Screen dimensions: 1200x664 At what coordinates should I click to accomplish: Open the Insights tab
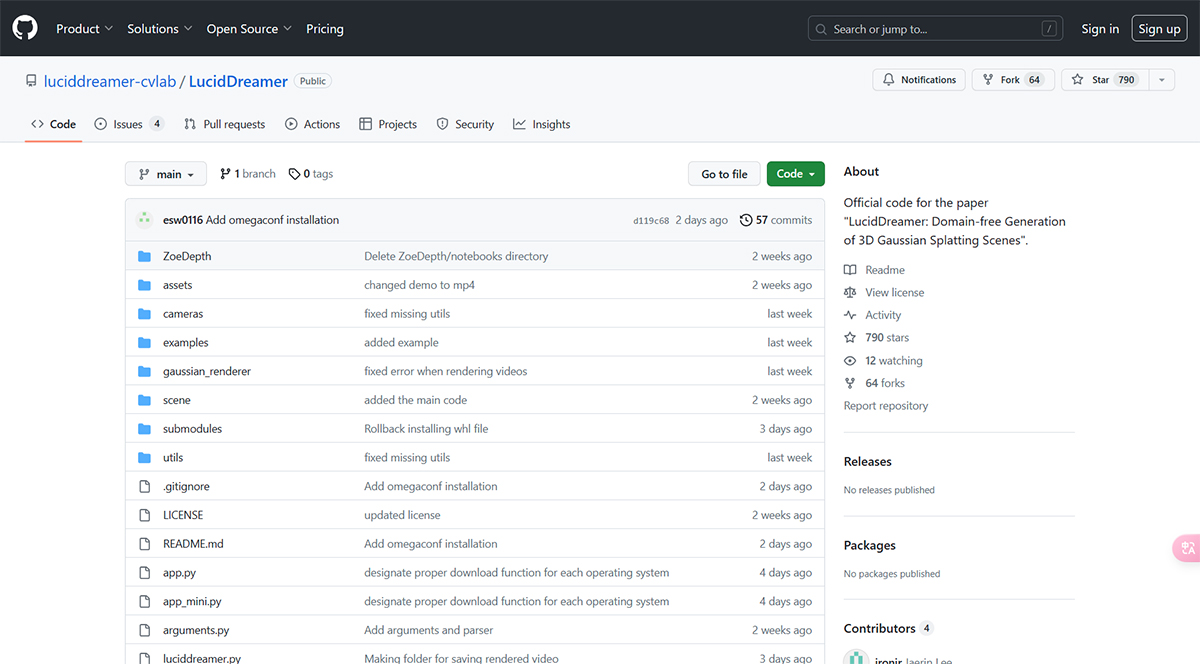[x=541, y=124]
